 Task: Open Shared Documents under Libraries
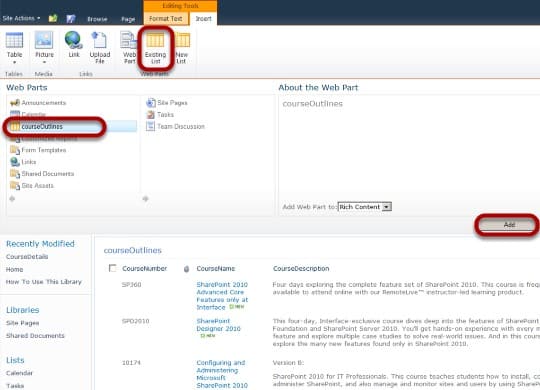click(x=35, y=336)
